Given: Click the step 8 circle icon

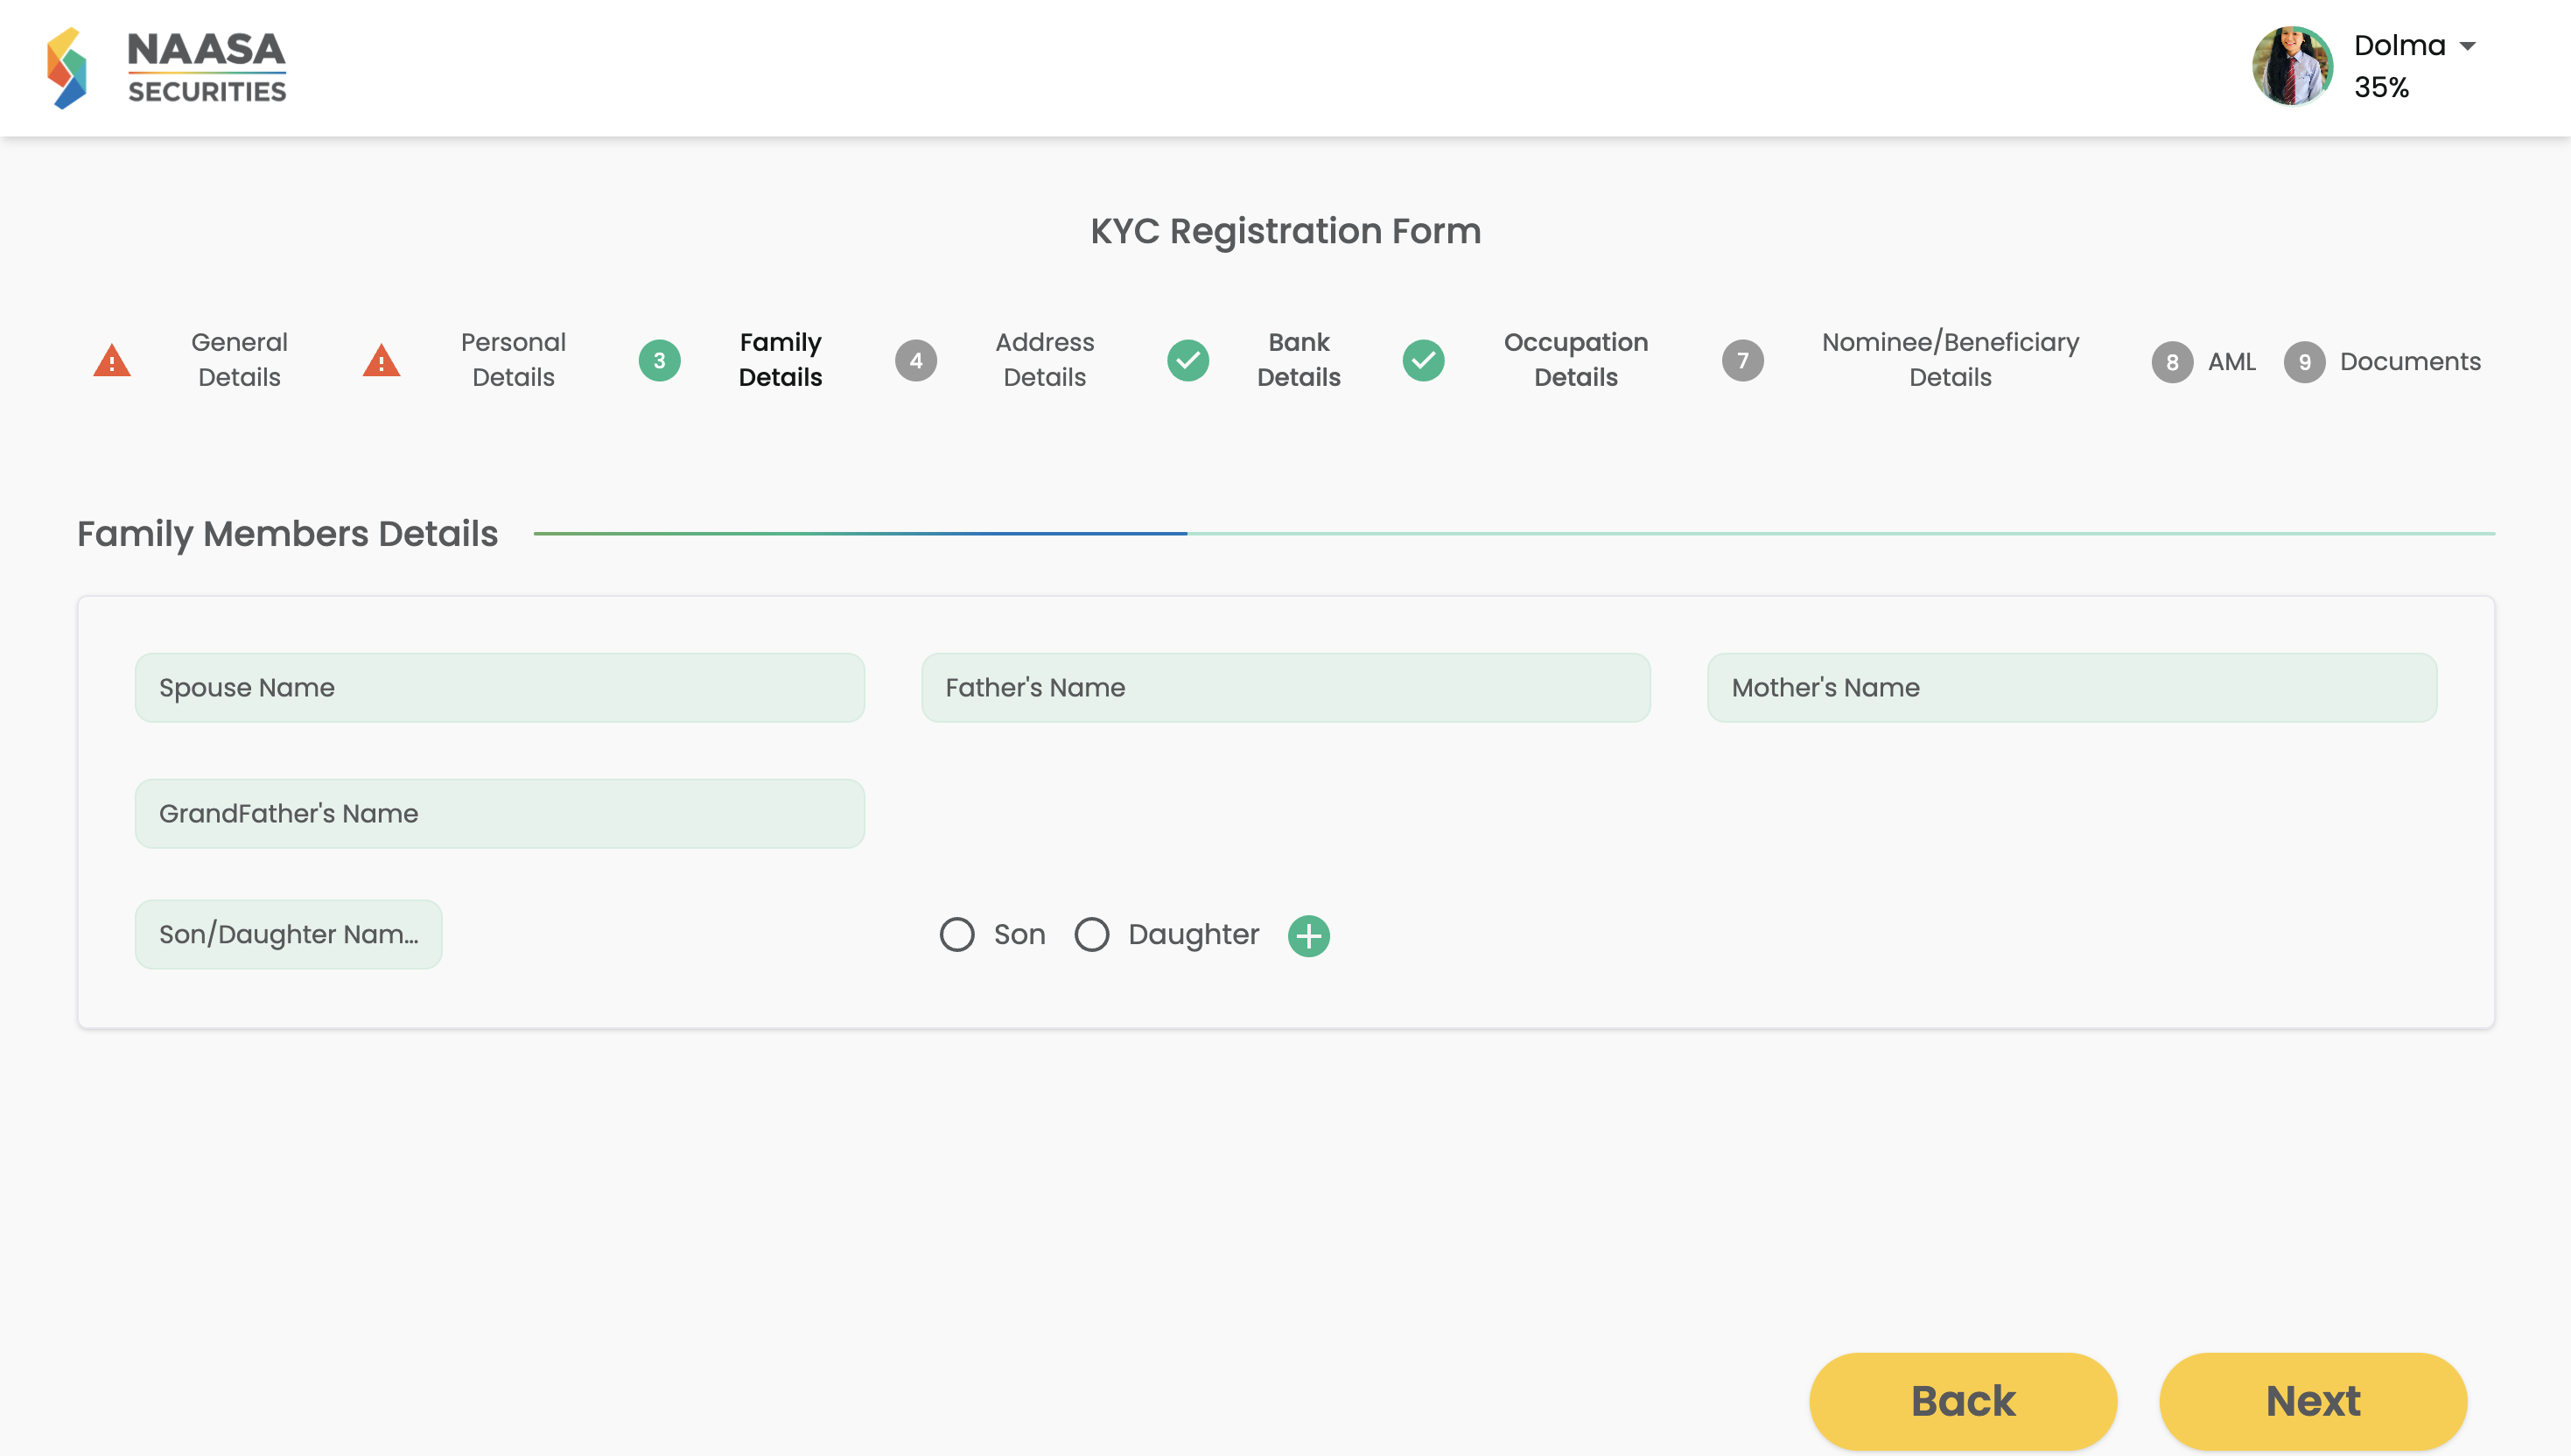Looking at the screenshot, I should coord(2172,362).
